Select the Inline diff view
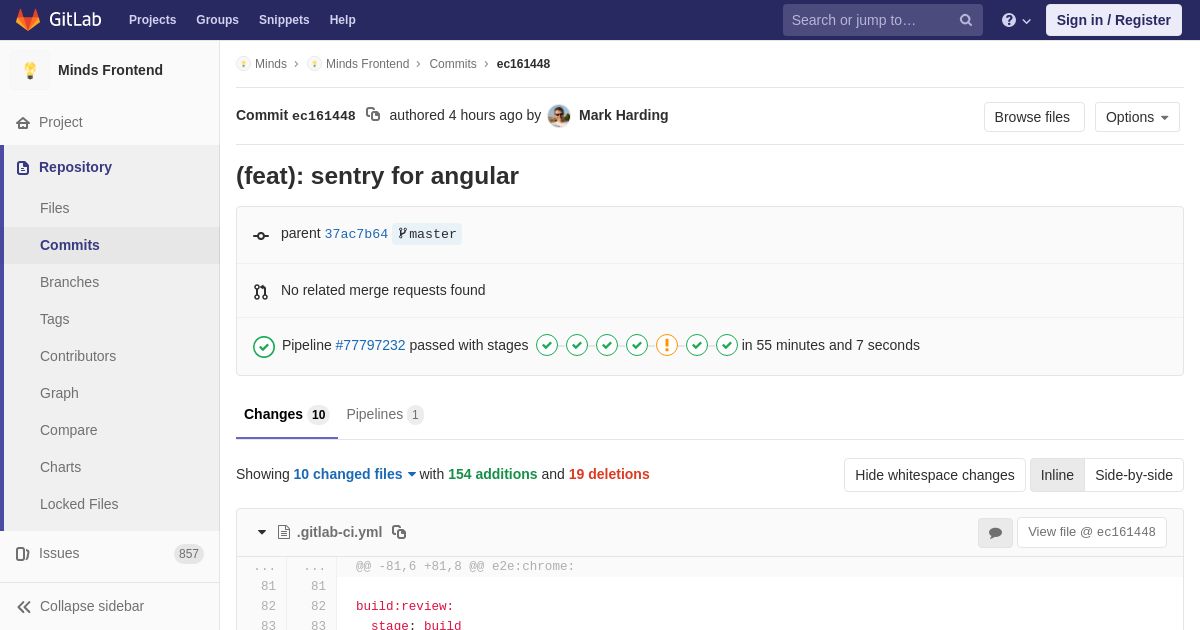The image size is (1200, 630). 1057,475
